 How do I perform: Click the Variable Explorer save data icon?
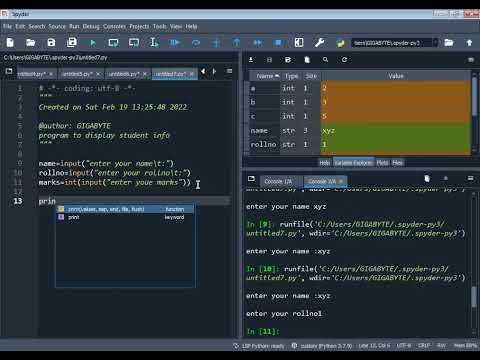pyautogui.click(x=270, y=60)
